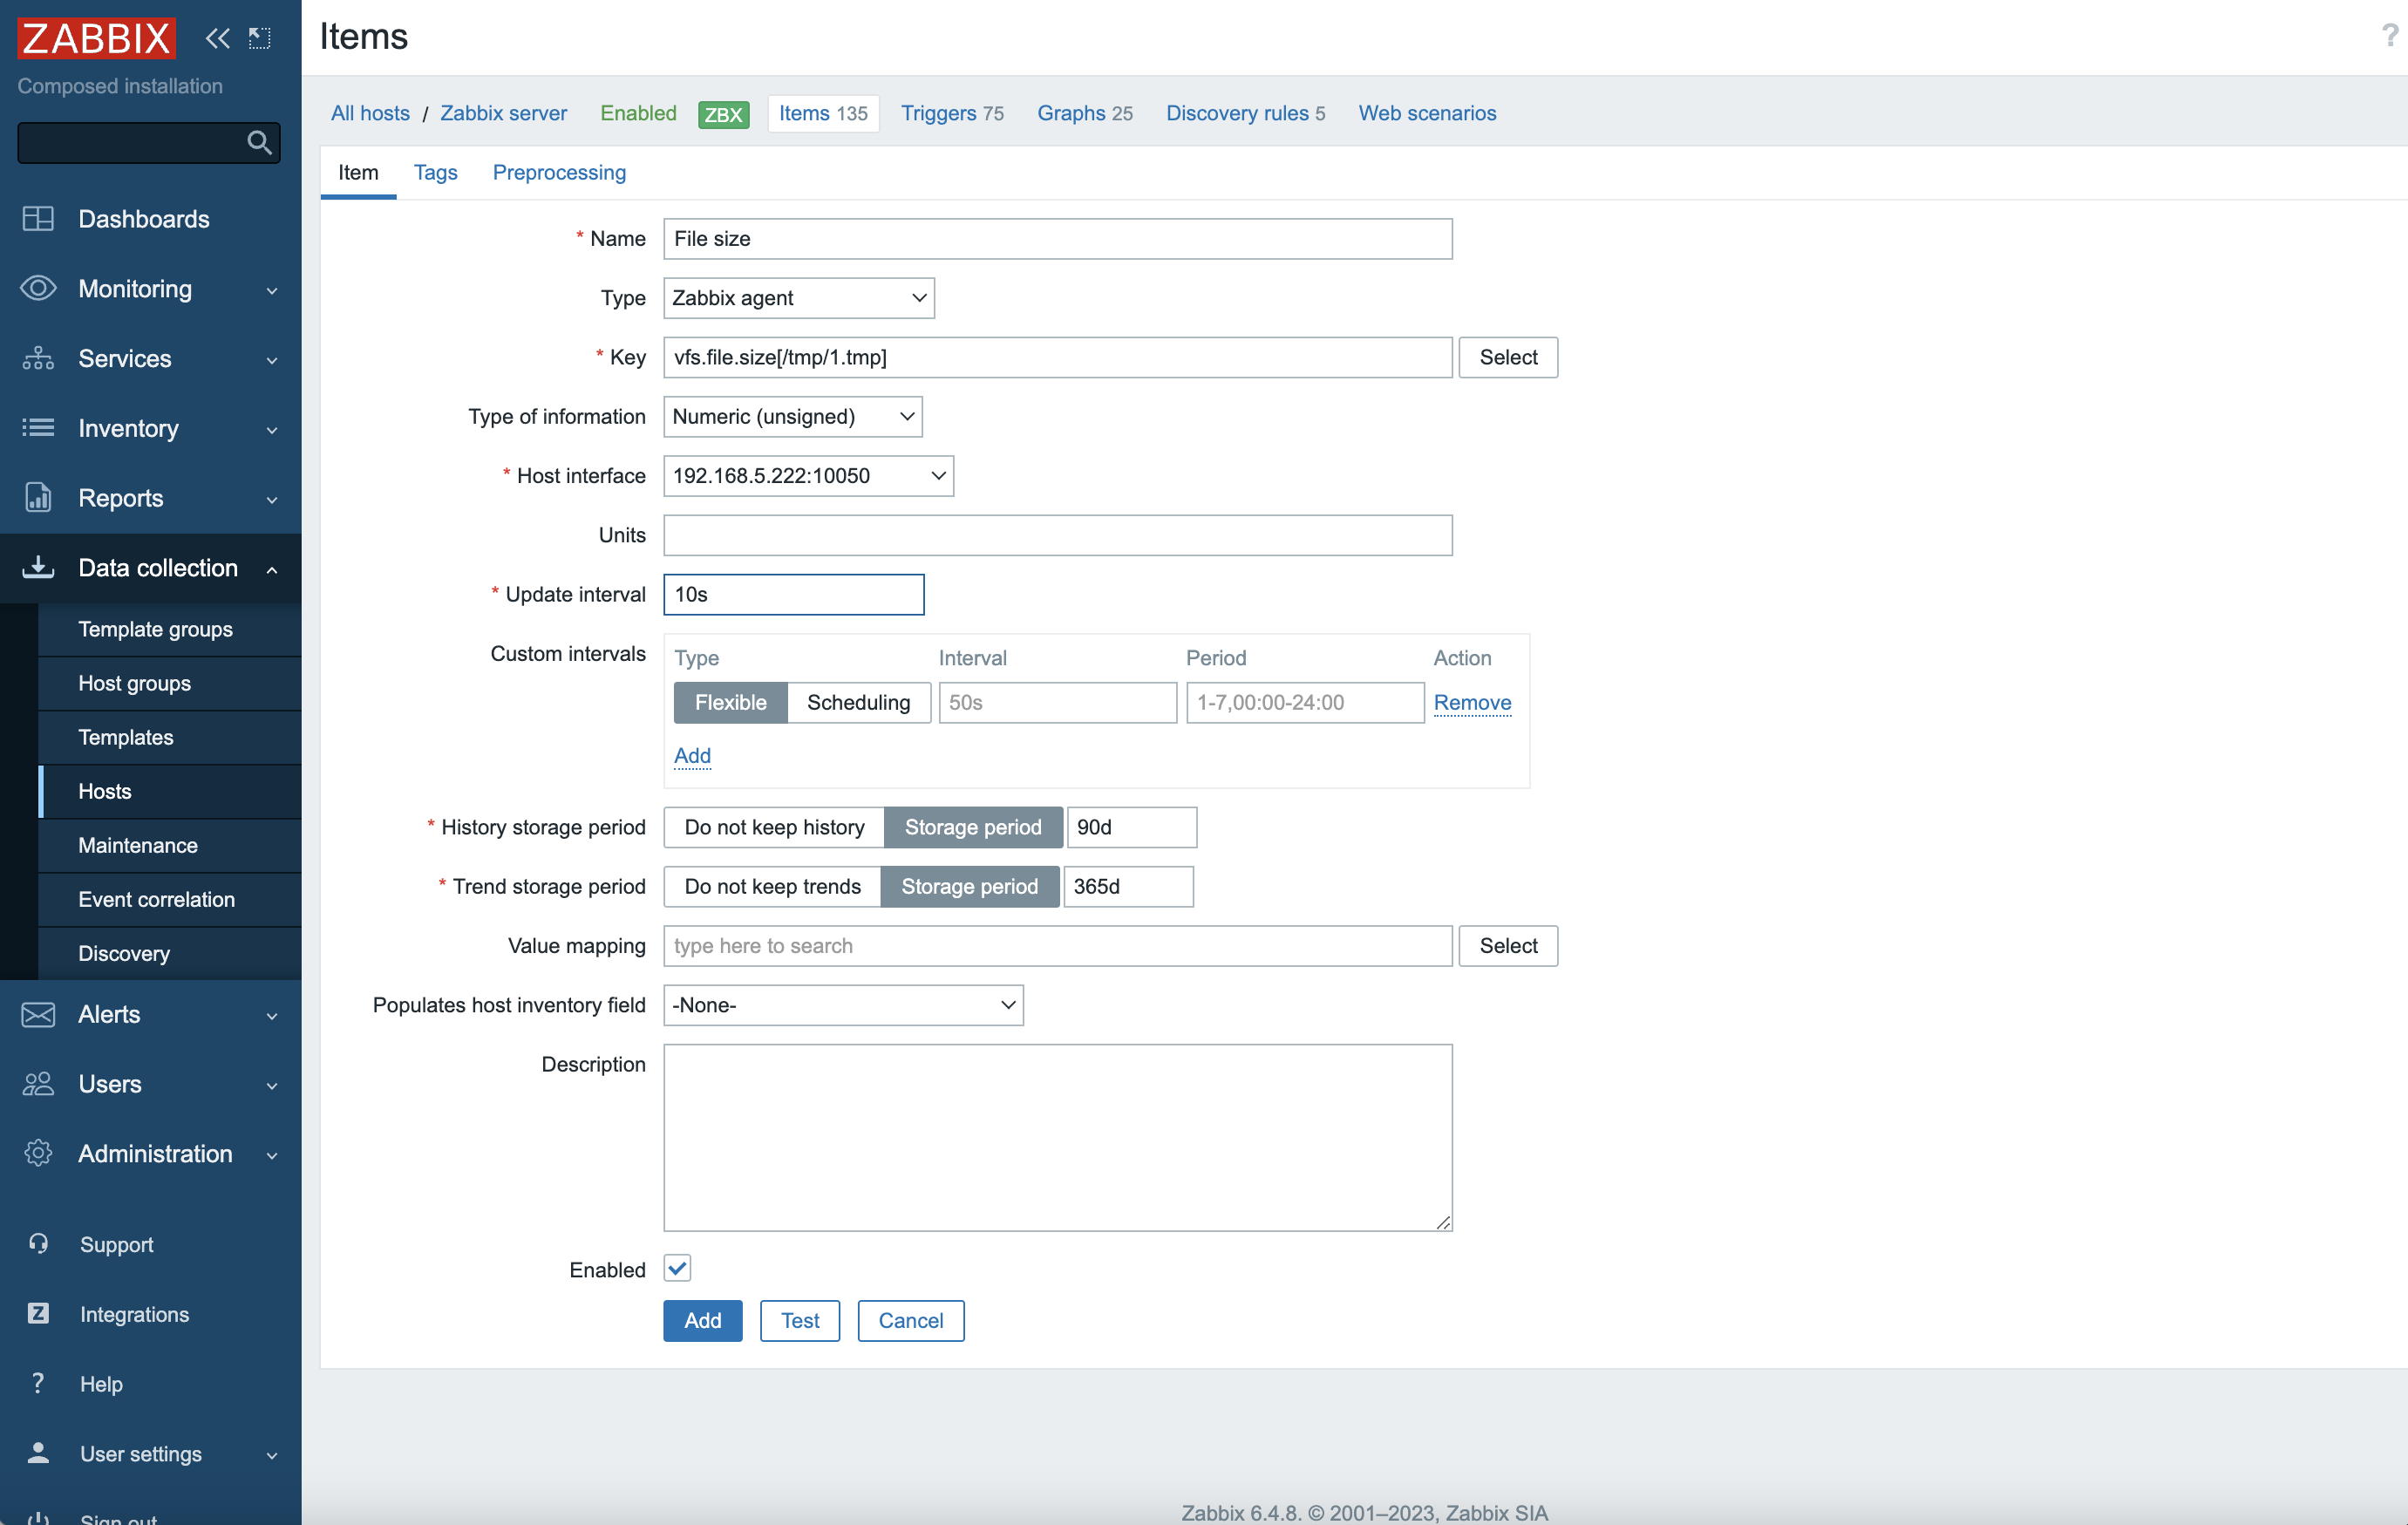Screen dimensions: 2408x1525
Task: Expand the Populates host inventory field dropdown
Action: click(843, 1005)
